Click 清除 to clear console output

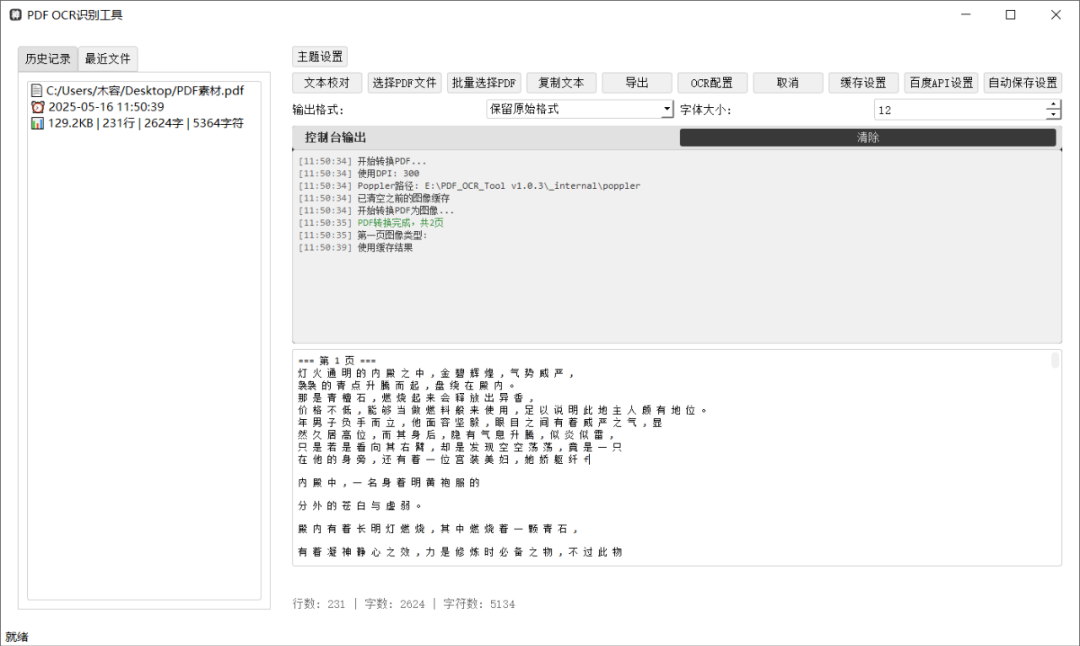click(868, 137)
